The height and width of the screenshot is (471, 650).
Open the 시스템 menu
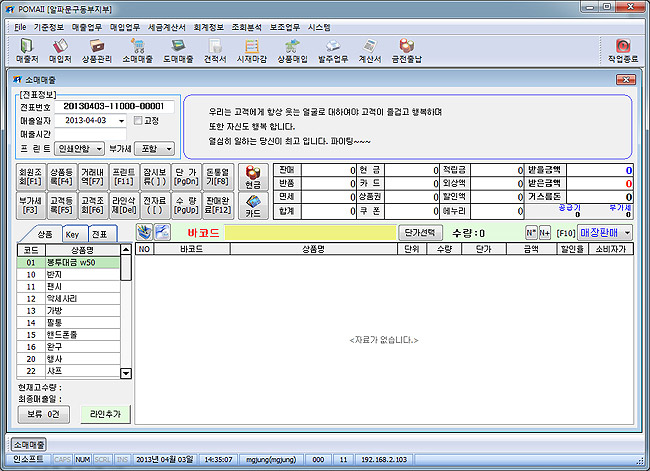(319, 27)
